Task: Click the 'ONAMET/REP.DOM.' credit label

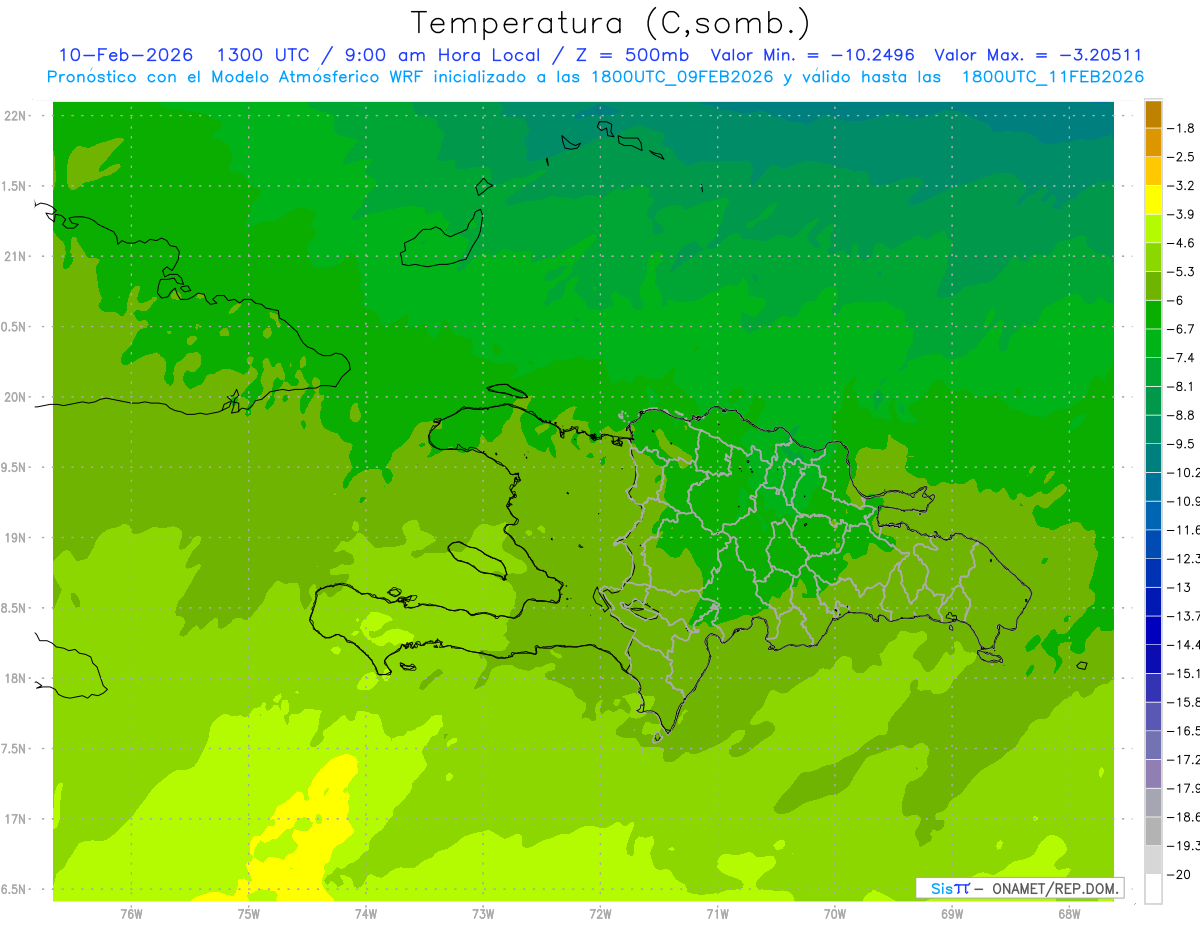Action: point(1054,888)
